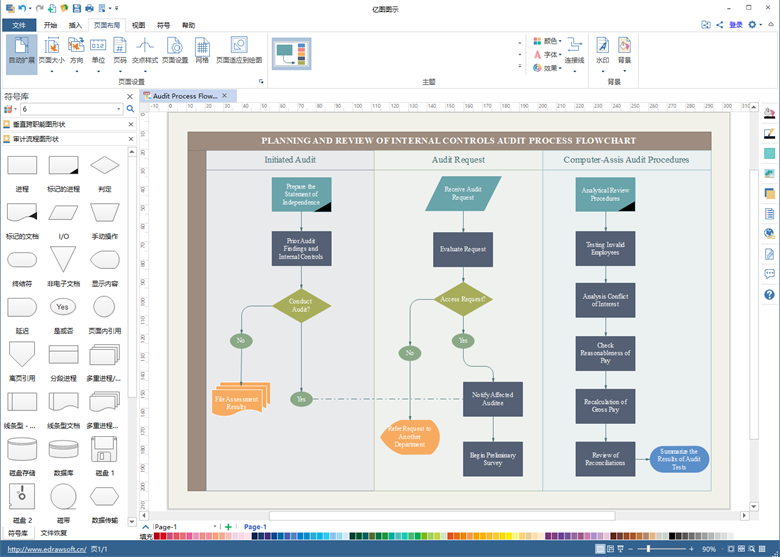Open the 颜色 theme color dropdown

(547, 41)
